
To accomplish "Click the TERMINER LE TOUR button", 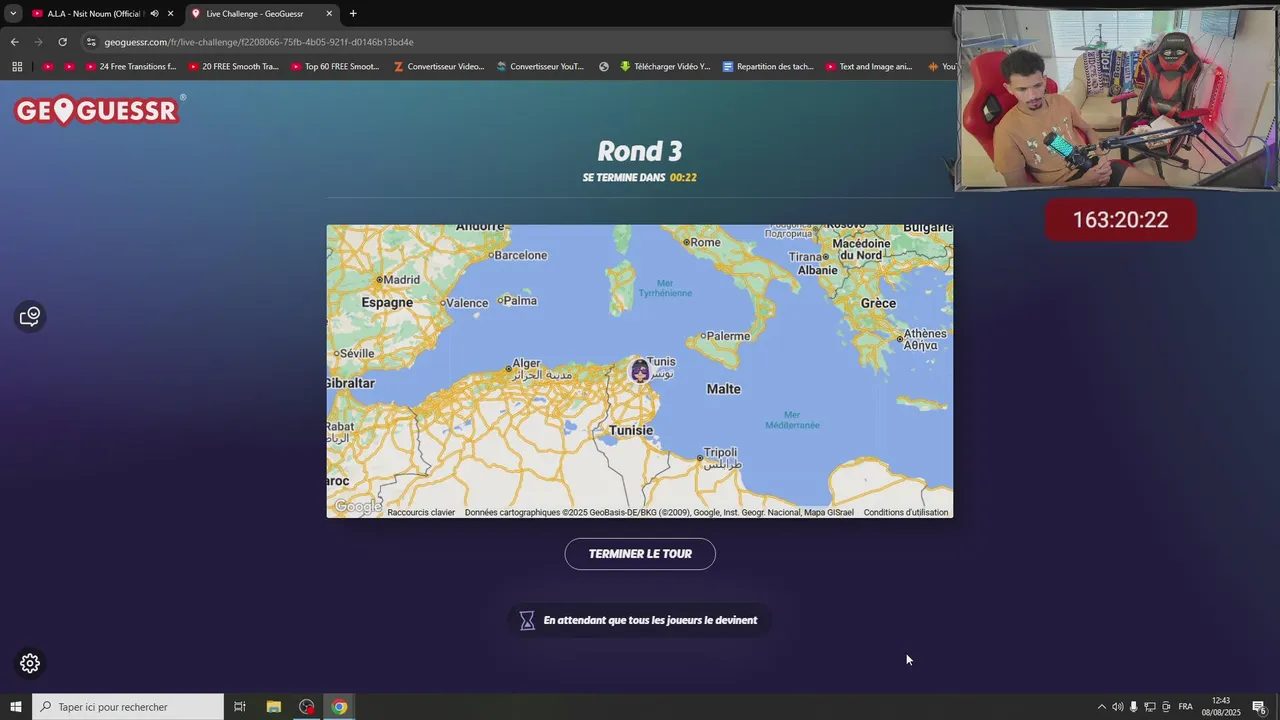I will 640,554.
